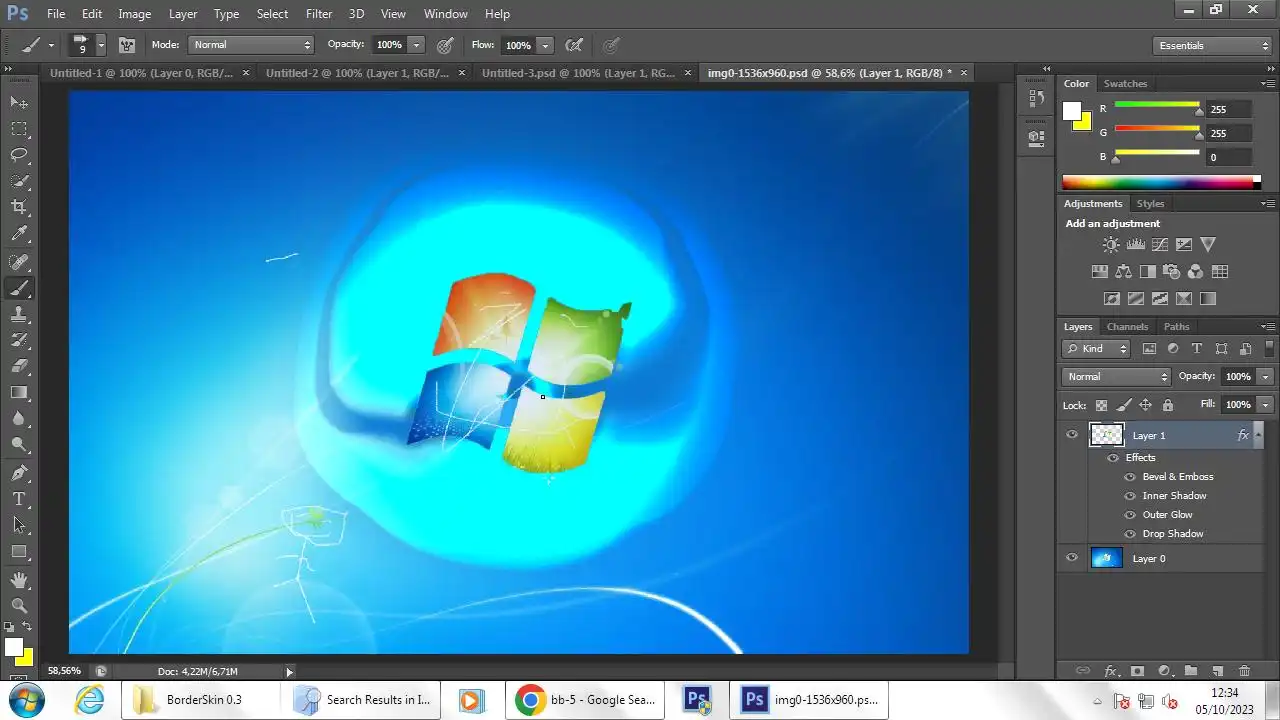This screenshot has height=720, width=1280.
Task: Open the layer Kind filter dropdown
Action: [1096, 348]
